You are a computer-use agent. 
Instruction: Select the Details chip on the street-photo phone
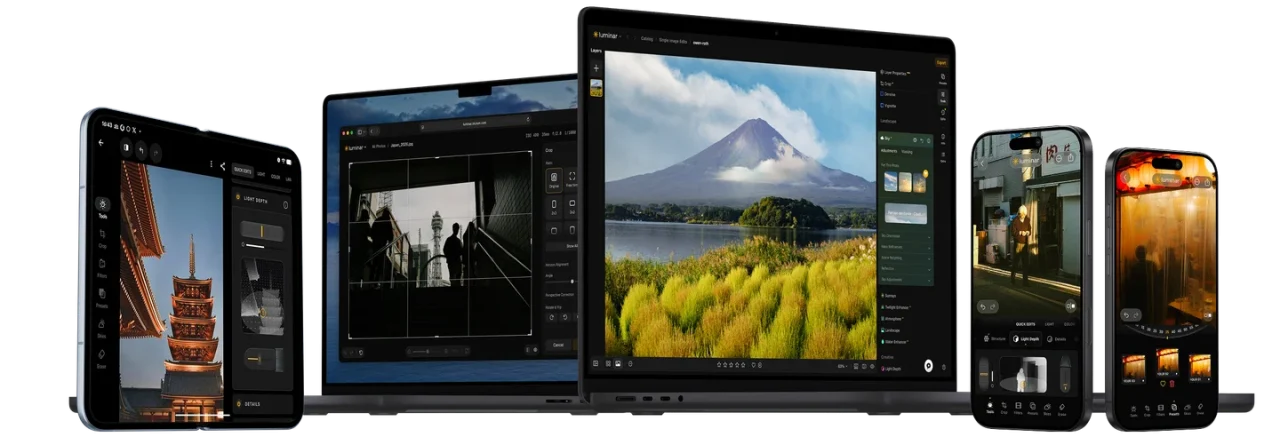point(1056,339)
